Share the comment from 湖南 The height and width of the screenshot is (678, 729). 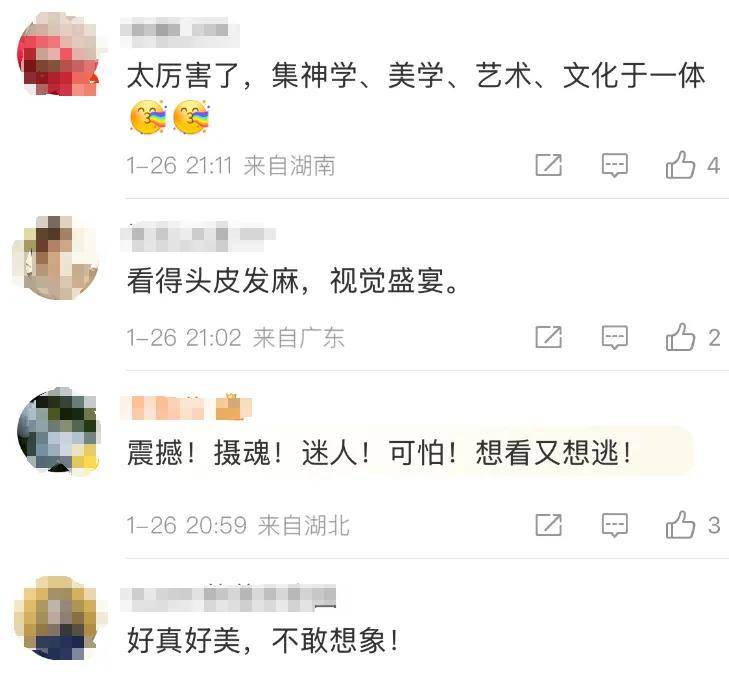[549, 165]
